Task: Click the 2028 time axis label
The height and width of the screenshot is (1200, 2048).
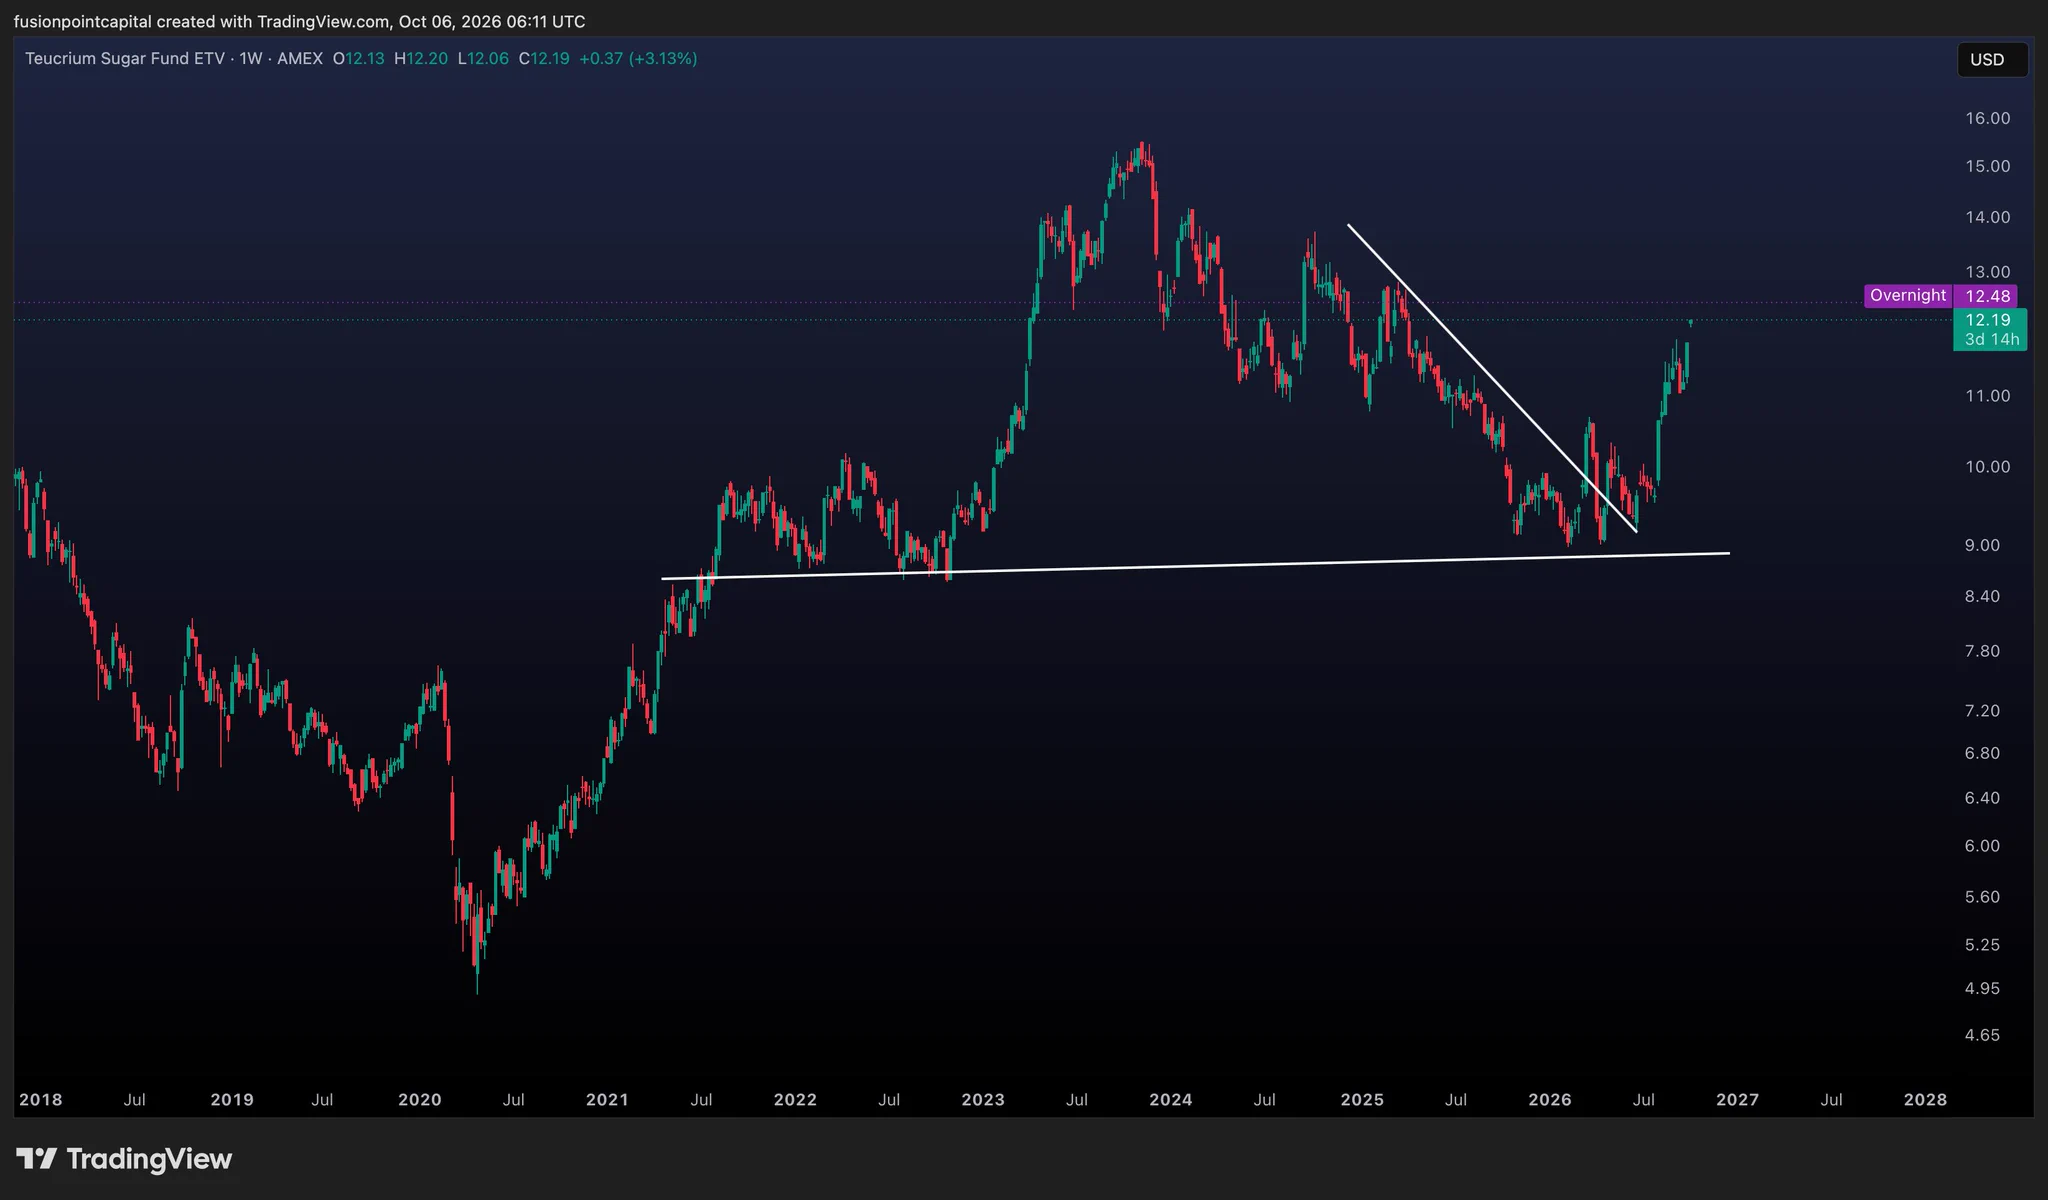Action: pyautogui.click(x=1925, y=1100)
